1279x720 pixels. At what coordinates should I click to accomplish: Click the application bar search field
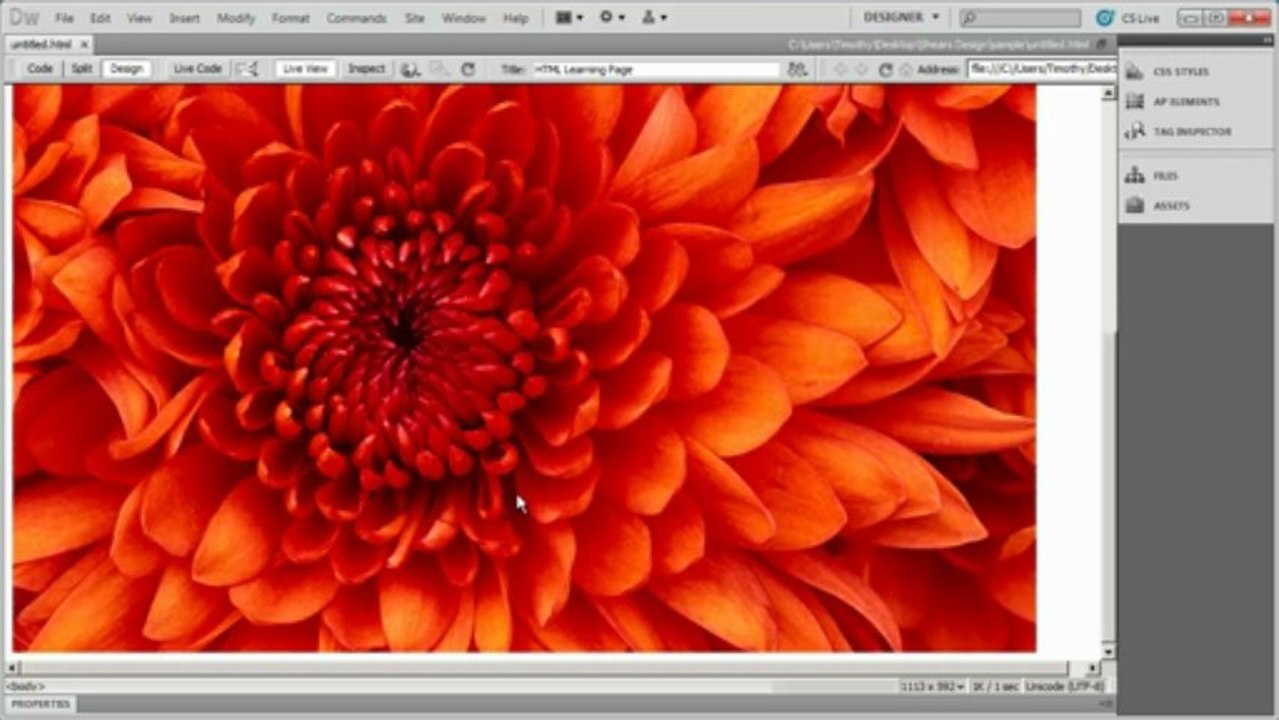[x=1021, y=18]
